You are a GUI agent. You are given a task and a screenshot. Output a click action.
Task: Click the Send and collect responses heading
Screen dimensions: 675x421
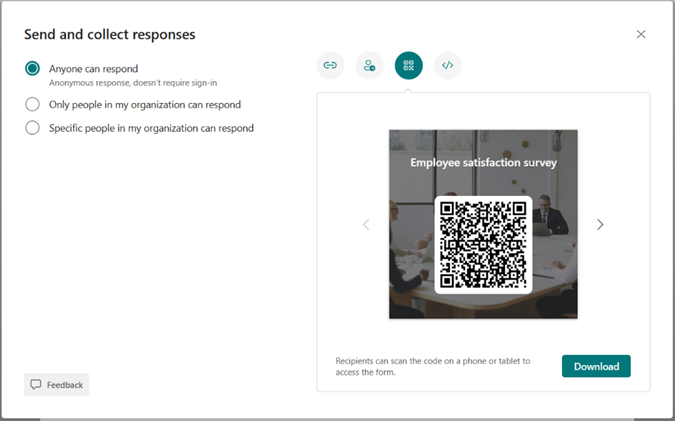tap(110, 34)
